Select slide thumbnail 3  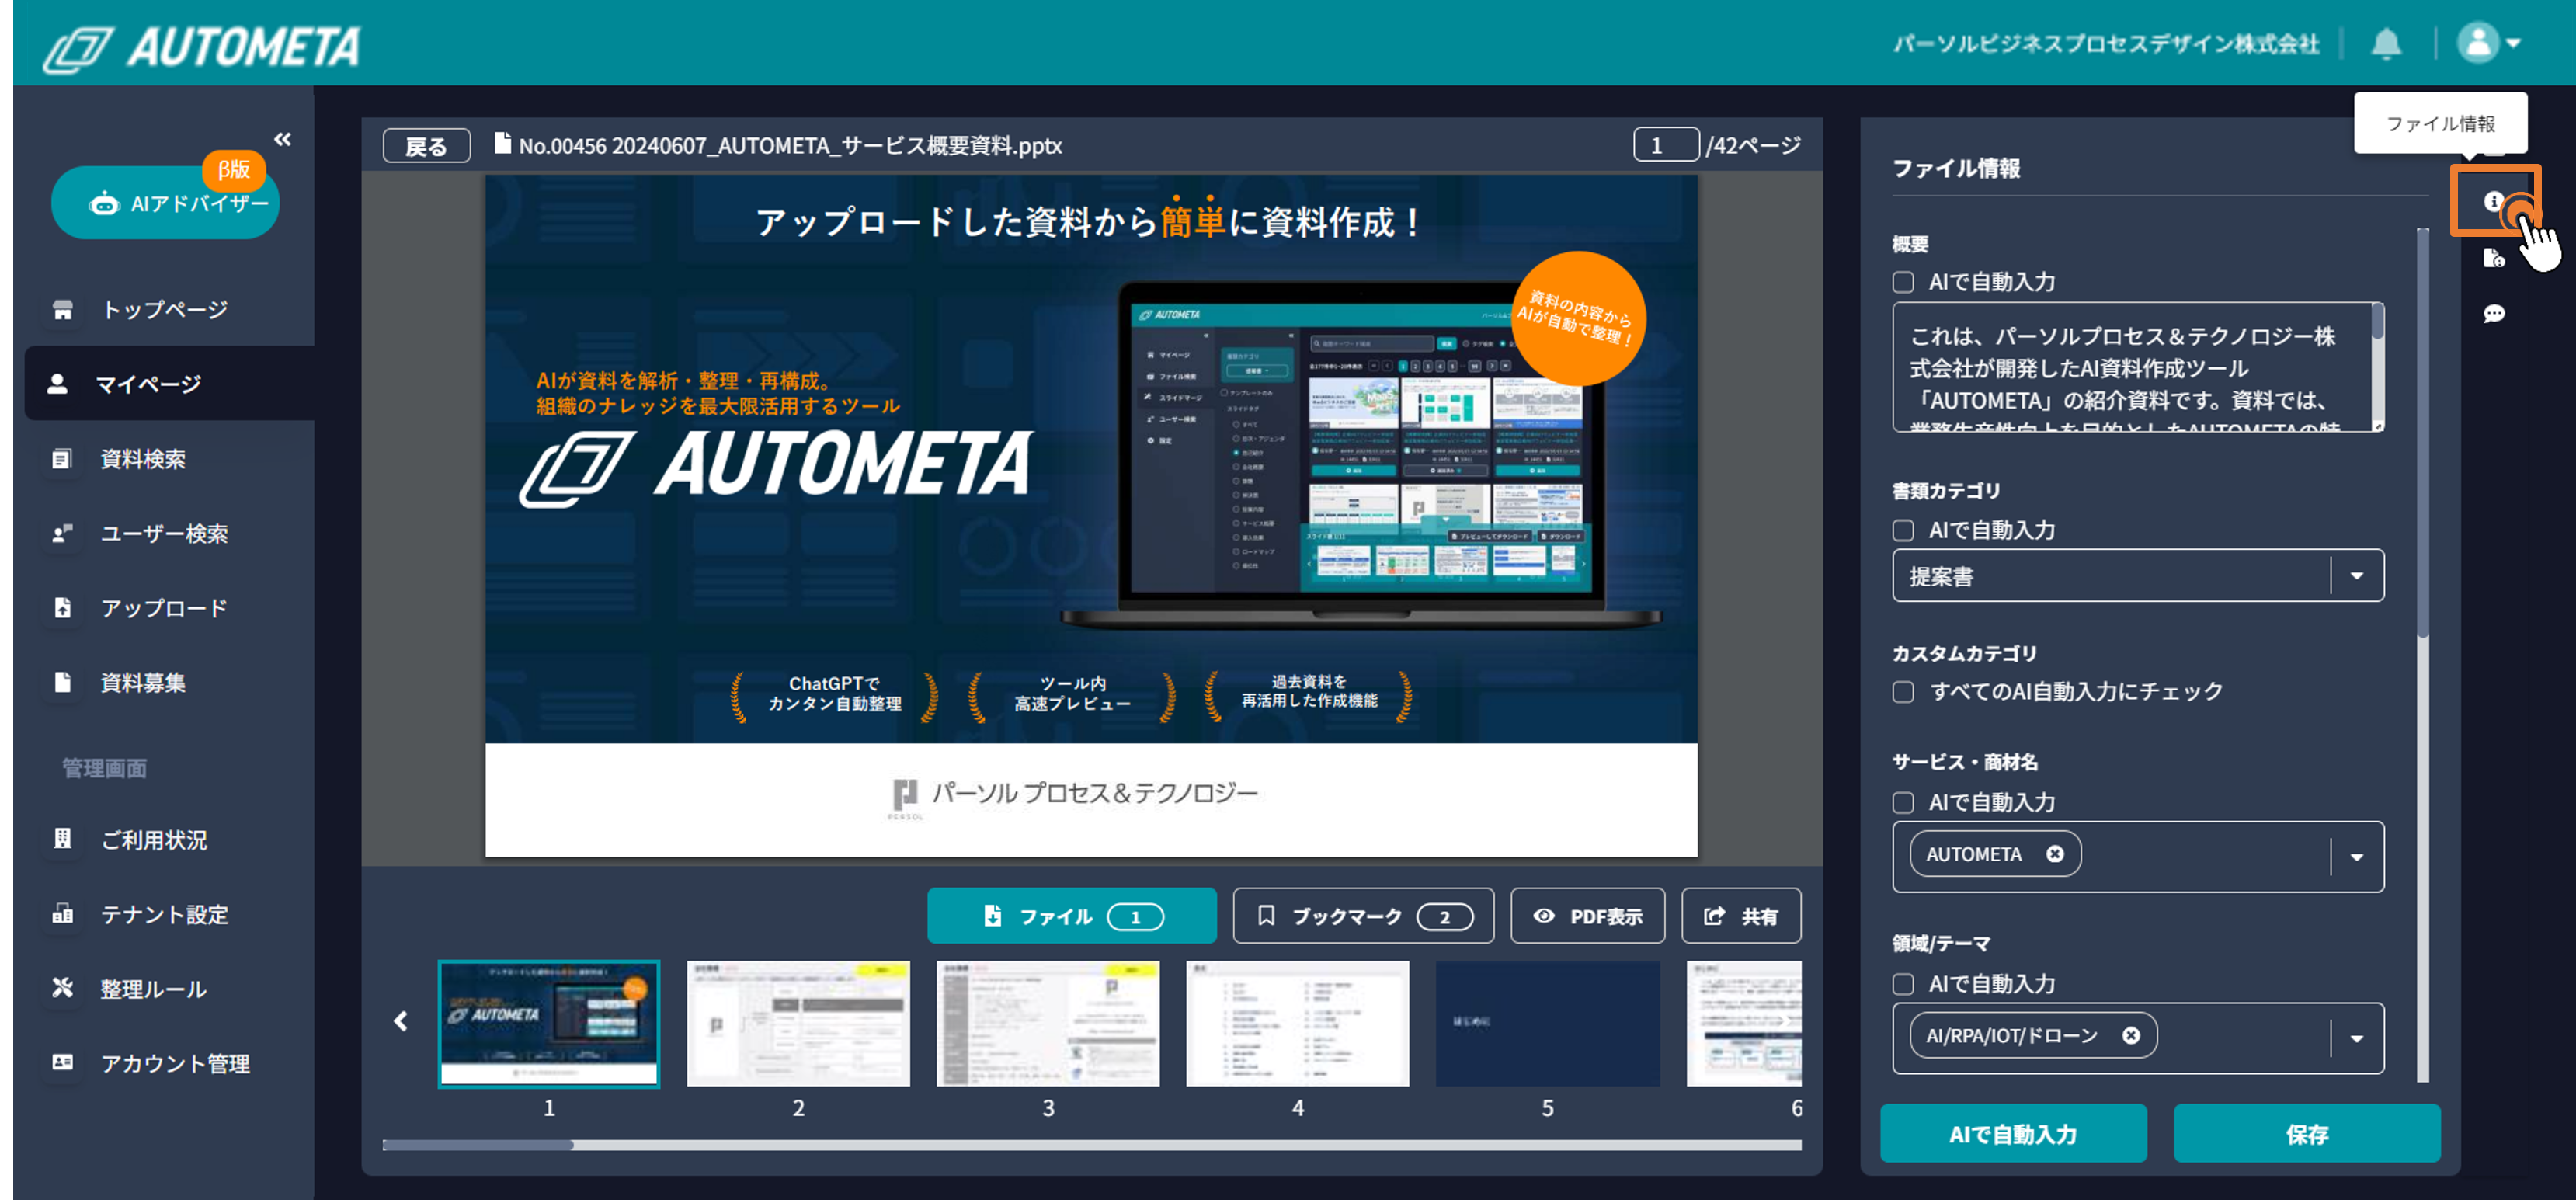pyautogui.click(x=1048, y=1024)
